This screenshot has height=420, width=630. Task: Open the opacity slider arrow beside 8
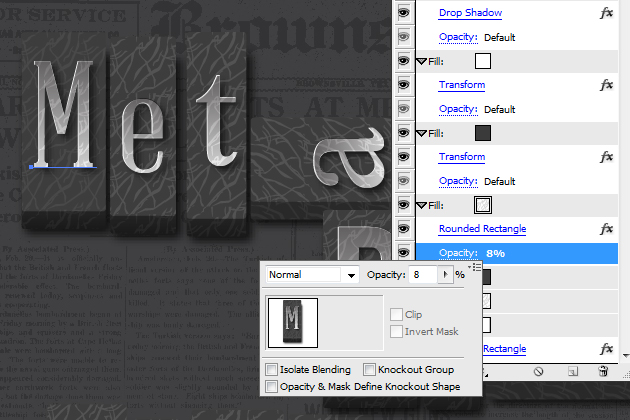pos(445,275)
